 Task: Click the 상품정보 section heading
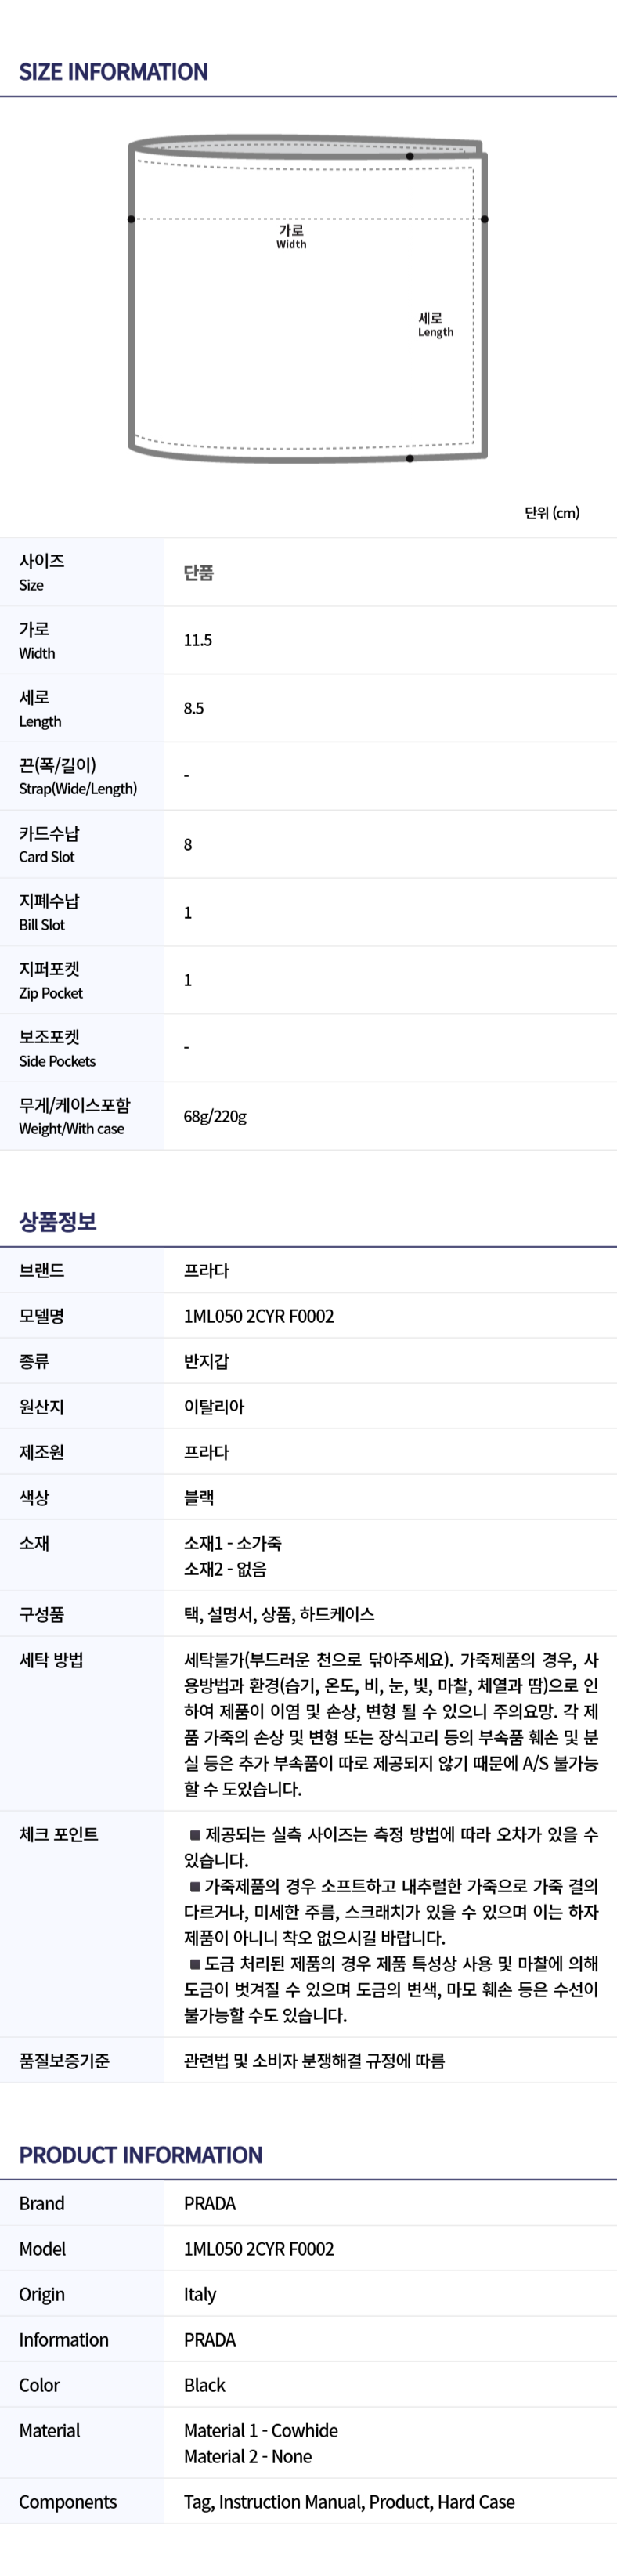[x=58, y=1221]
